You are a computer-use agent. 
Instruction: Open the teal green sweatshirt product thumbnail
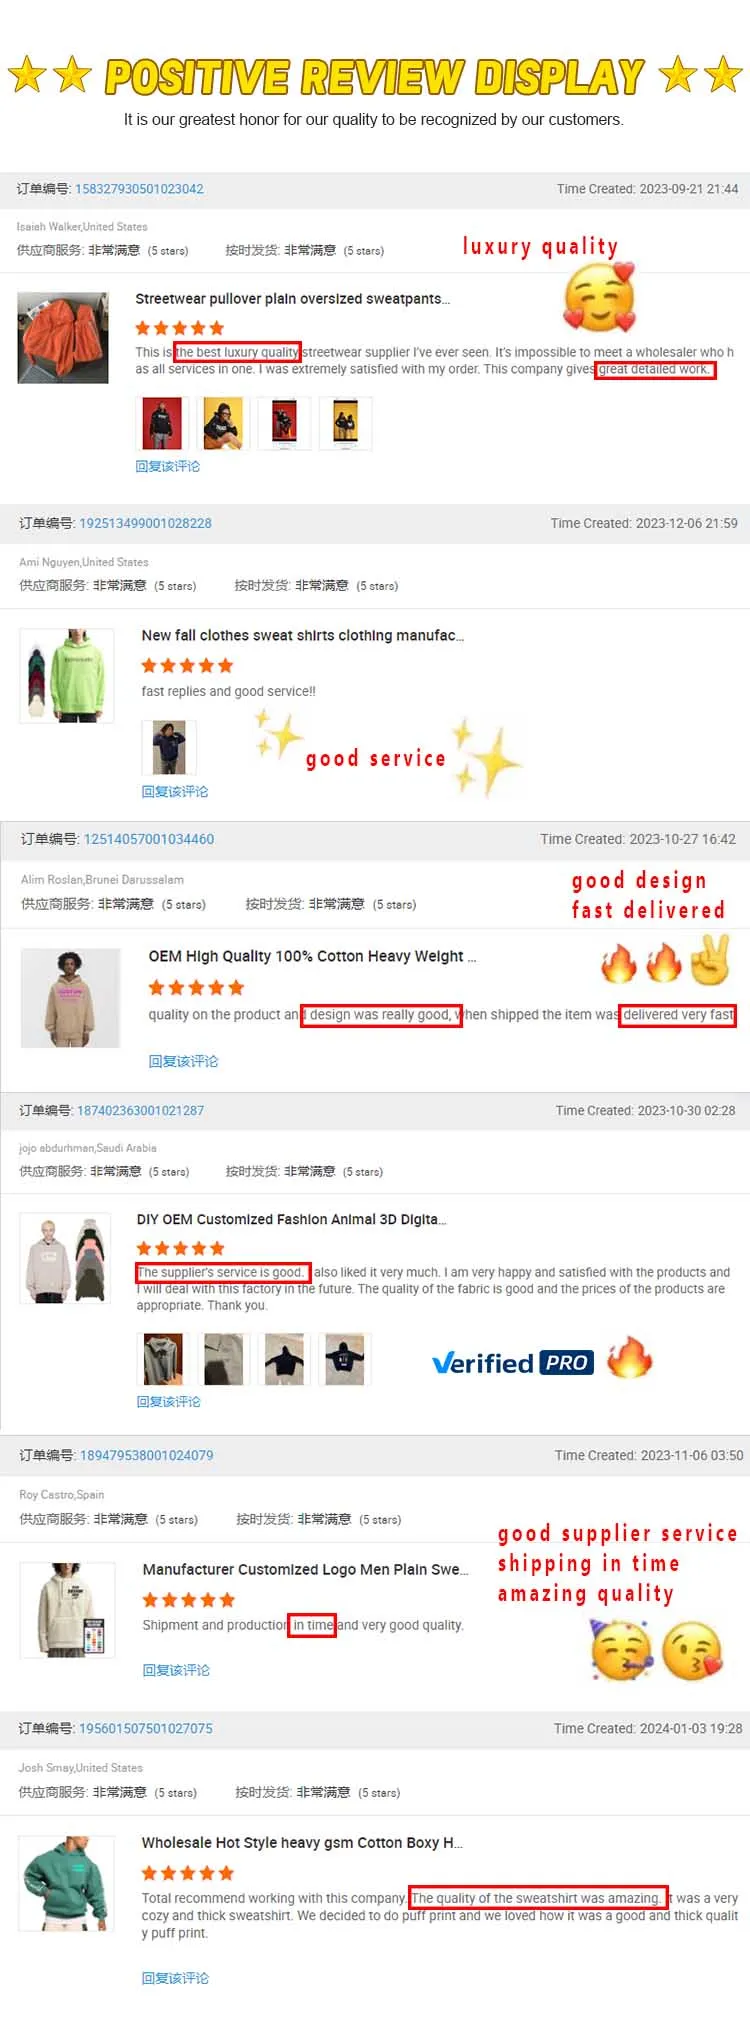[67, 1882]
